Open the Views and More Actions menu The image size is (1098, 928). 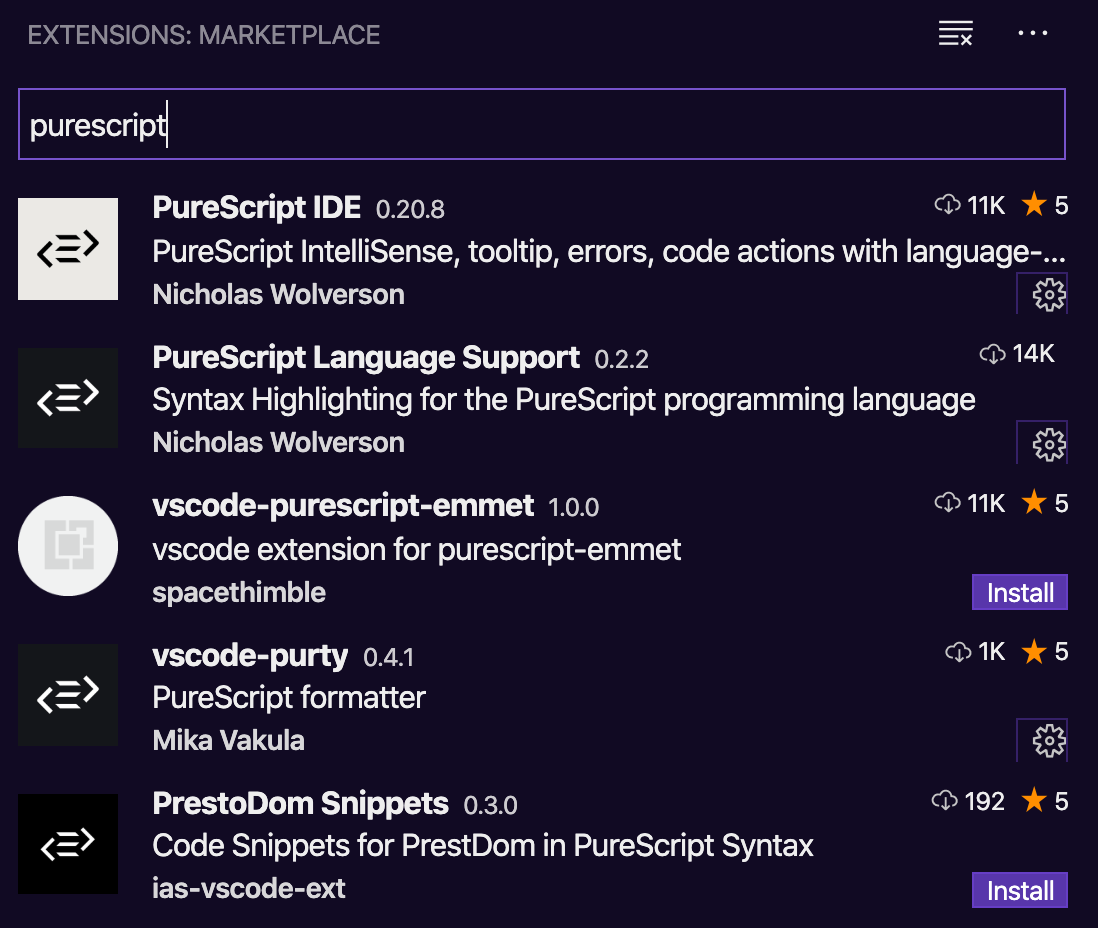[x=1032, y=34]
